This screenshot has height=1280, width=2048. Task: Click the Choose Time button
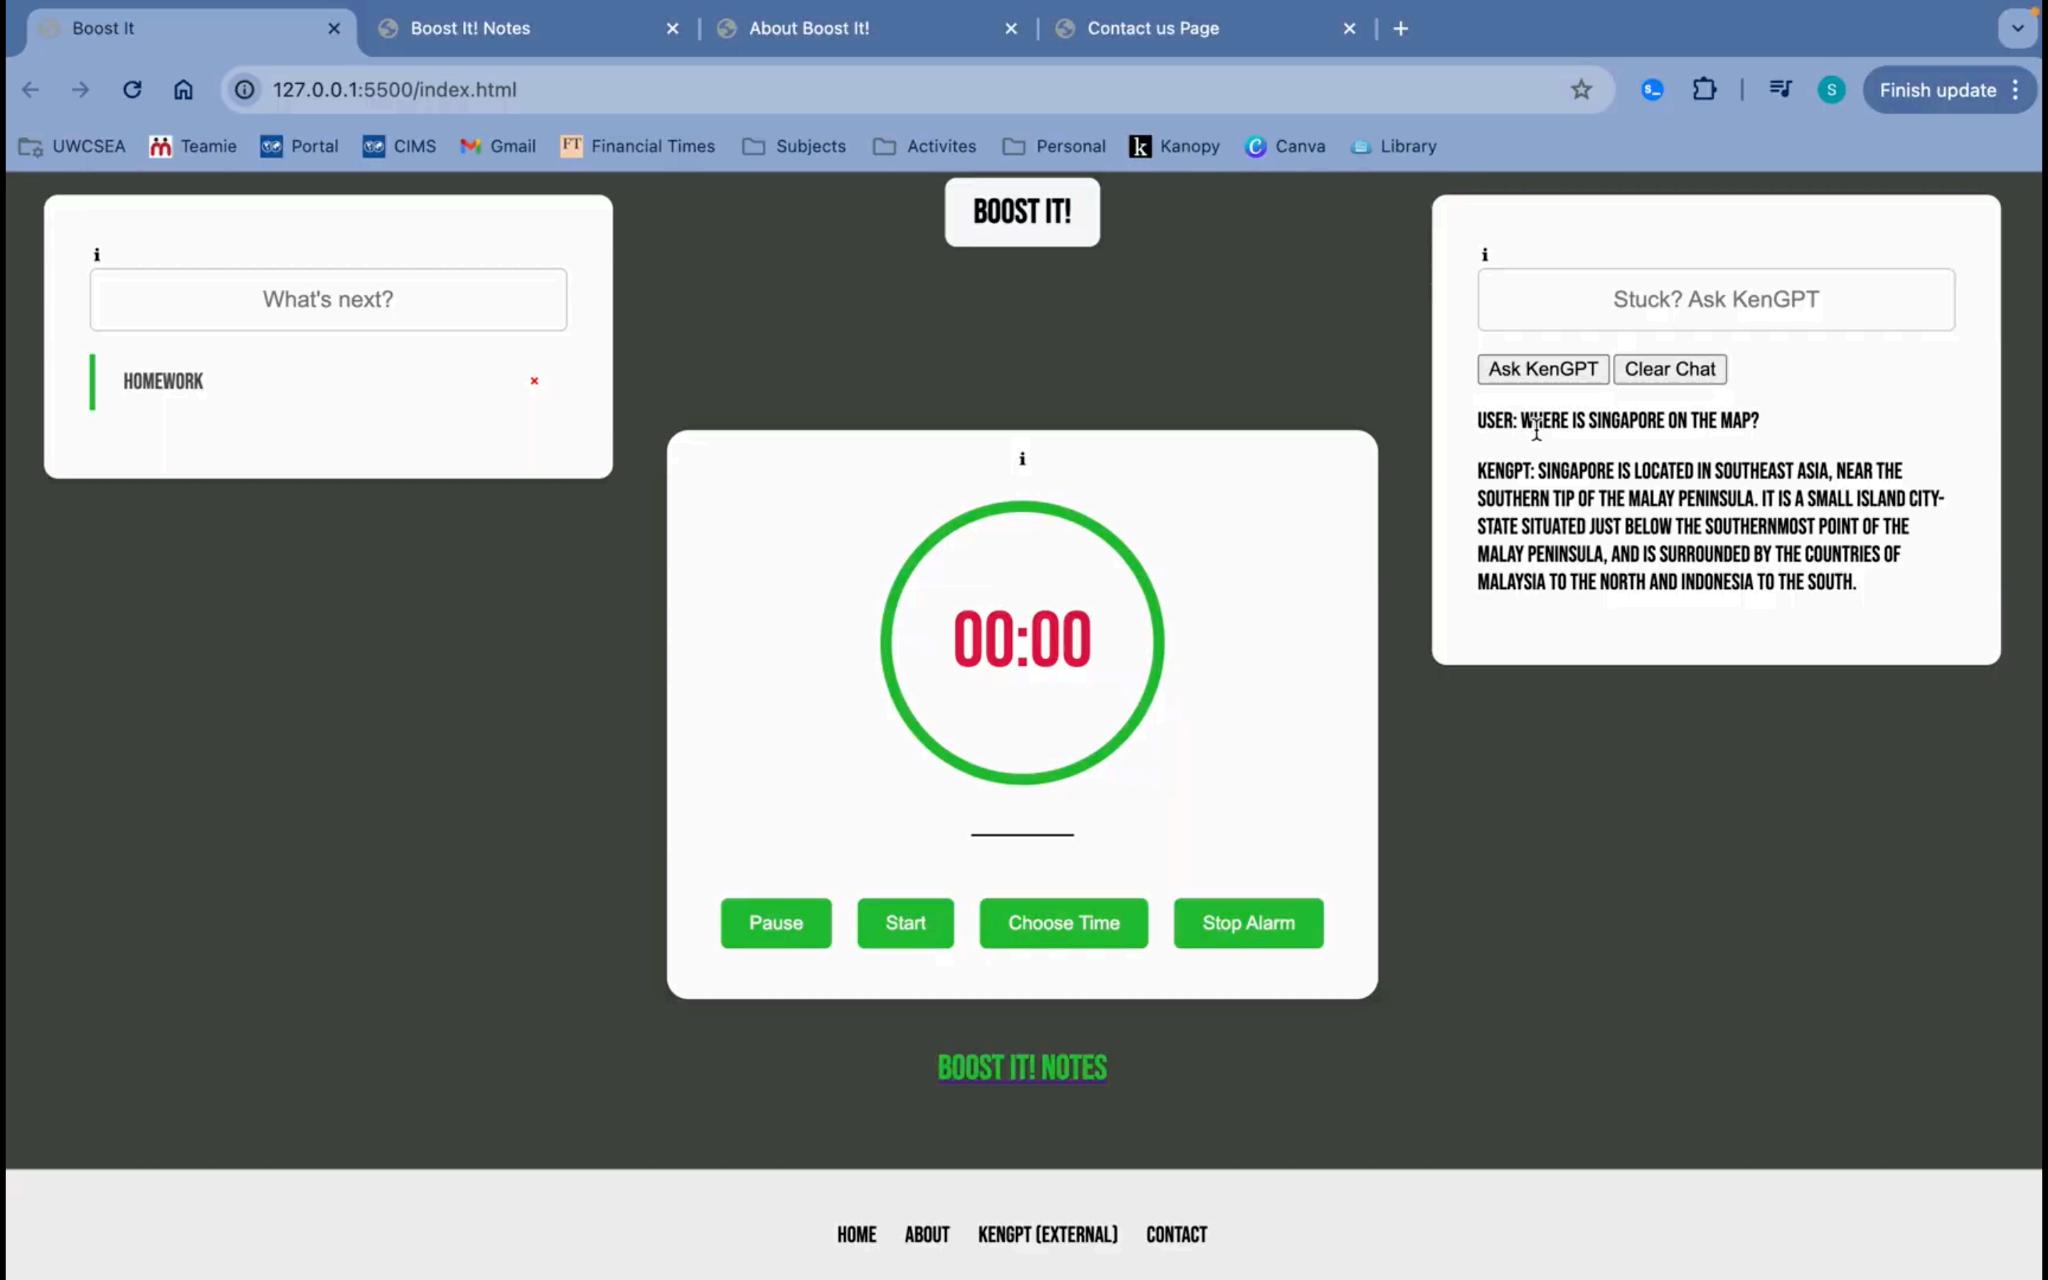[1063, 923]
